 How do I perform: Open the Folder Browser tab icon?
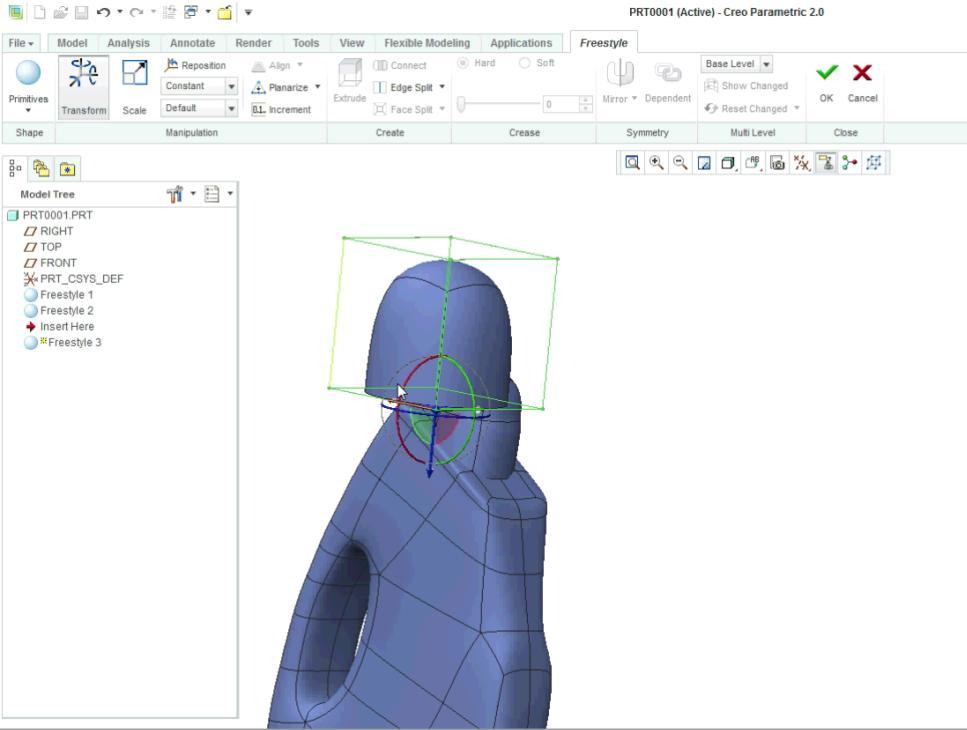point(41,168)
